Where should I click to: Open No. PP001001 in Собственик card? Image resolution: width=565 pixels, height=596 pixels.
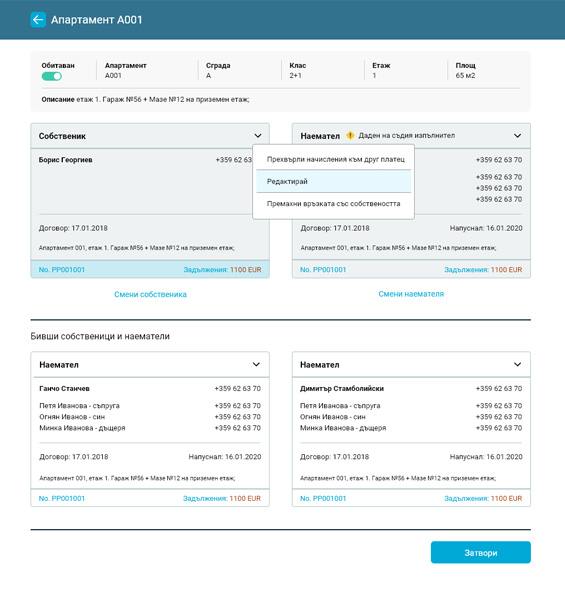(x=62, y=269)
